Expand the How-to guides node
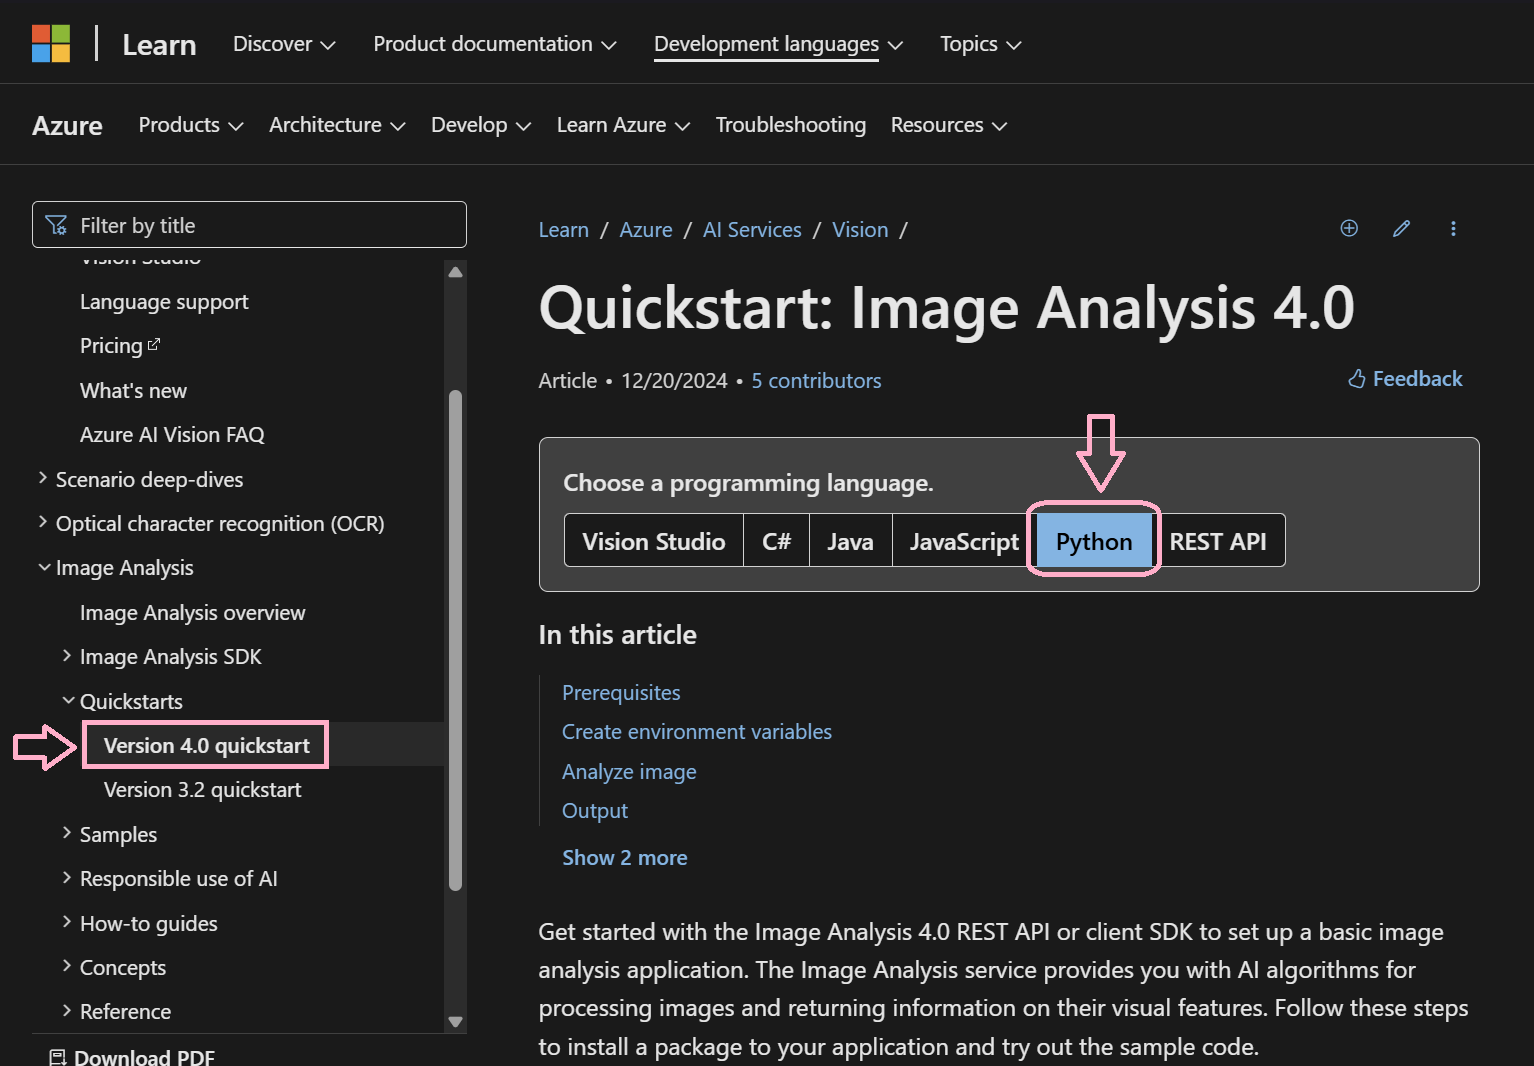Image resolution: width=1534 pixels, height=1066 pixels. (67, 922)
